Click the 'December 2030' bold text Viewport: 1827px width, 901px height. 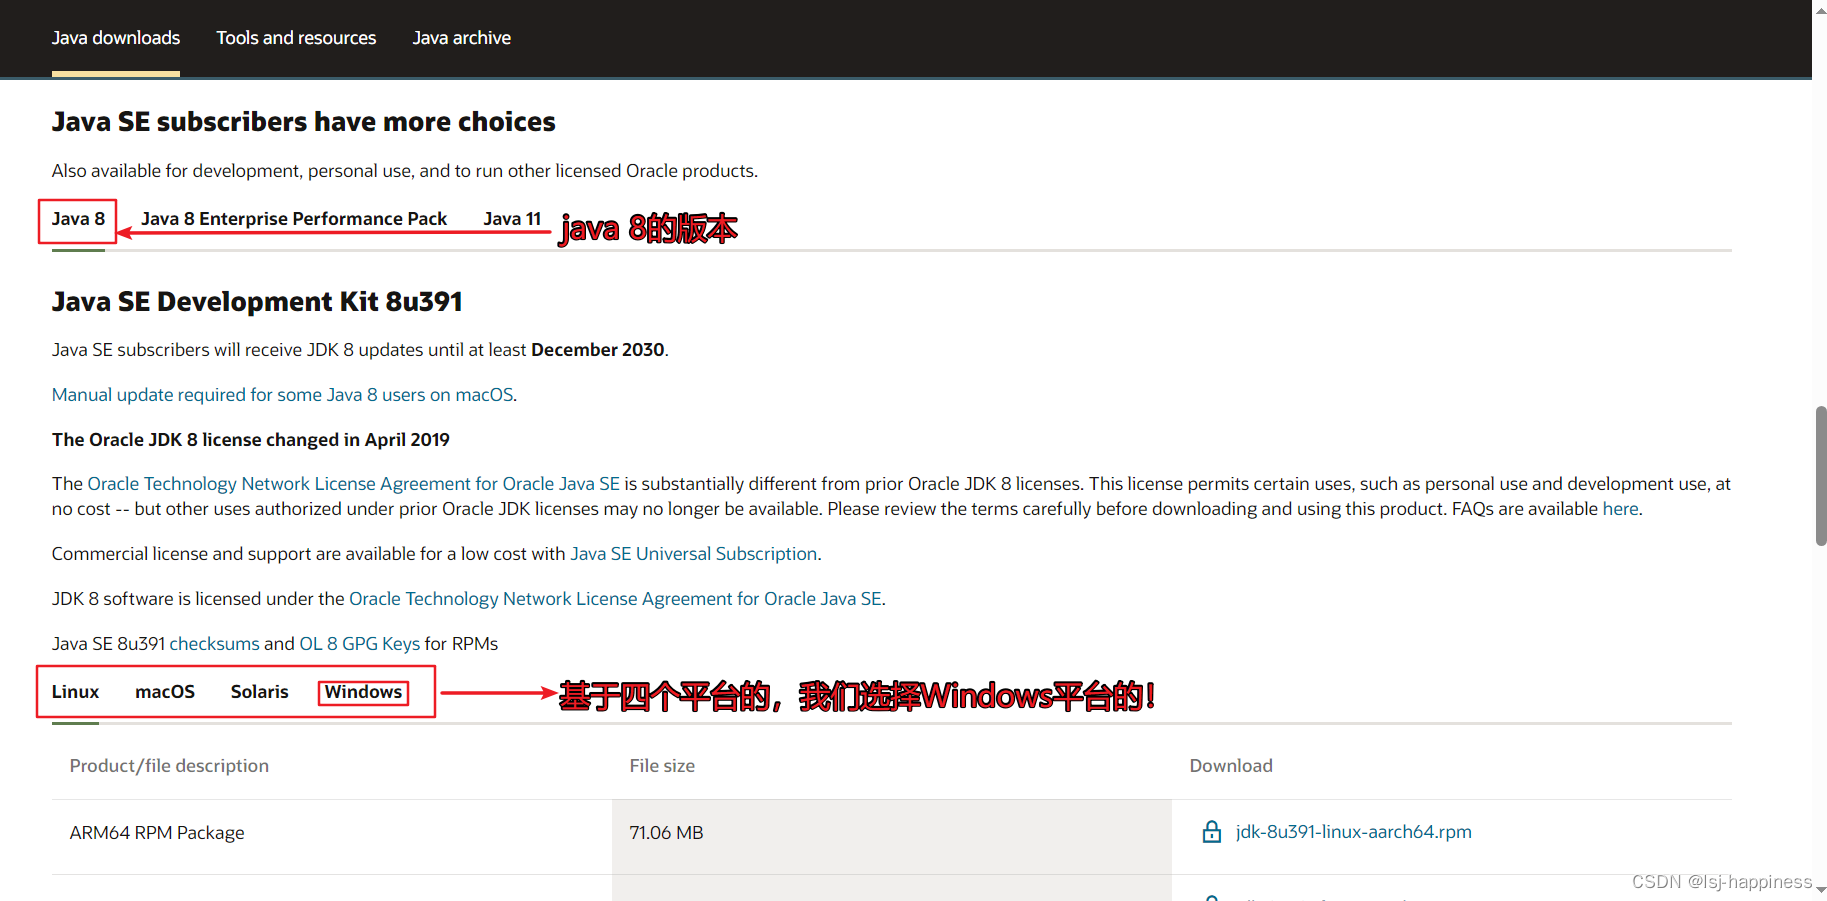(x=598, y=350)
